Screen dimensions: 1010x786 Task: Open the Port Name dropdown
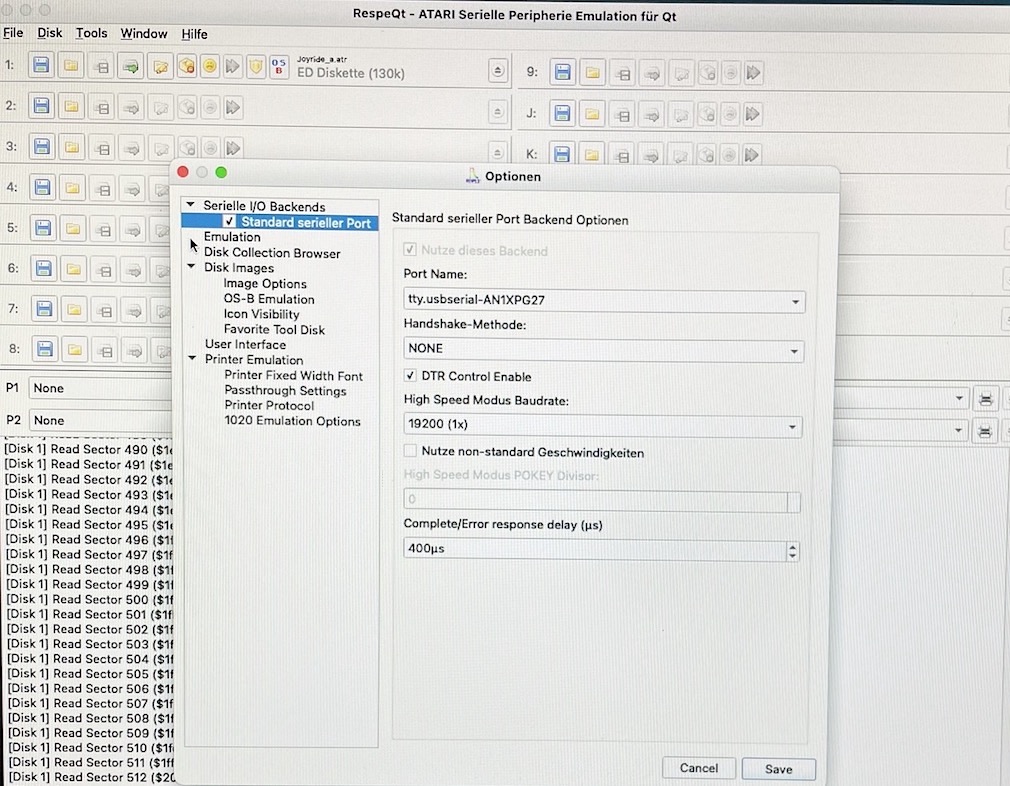click(604, 300)
